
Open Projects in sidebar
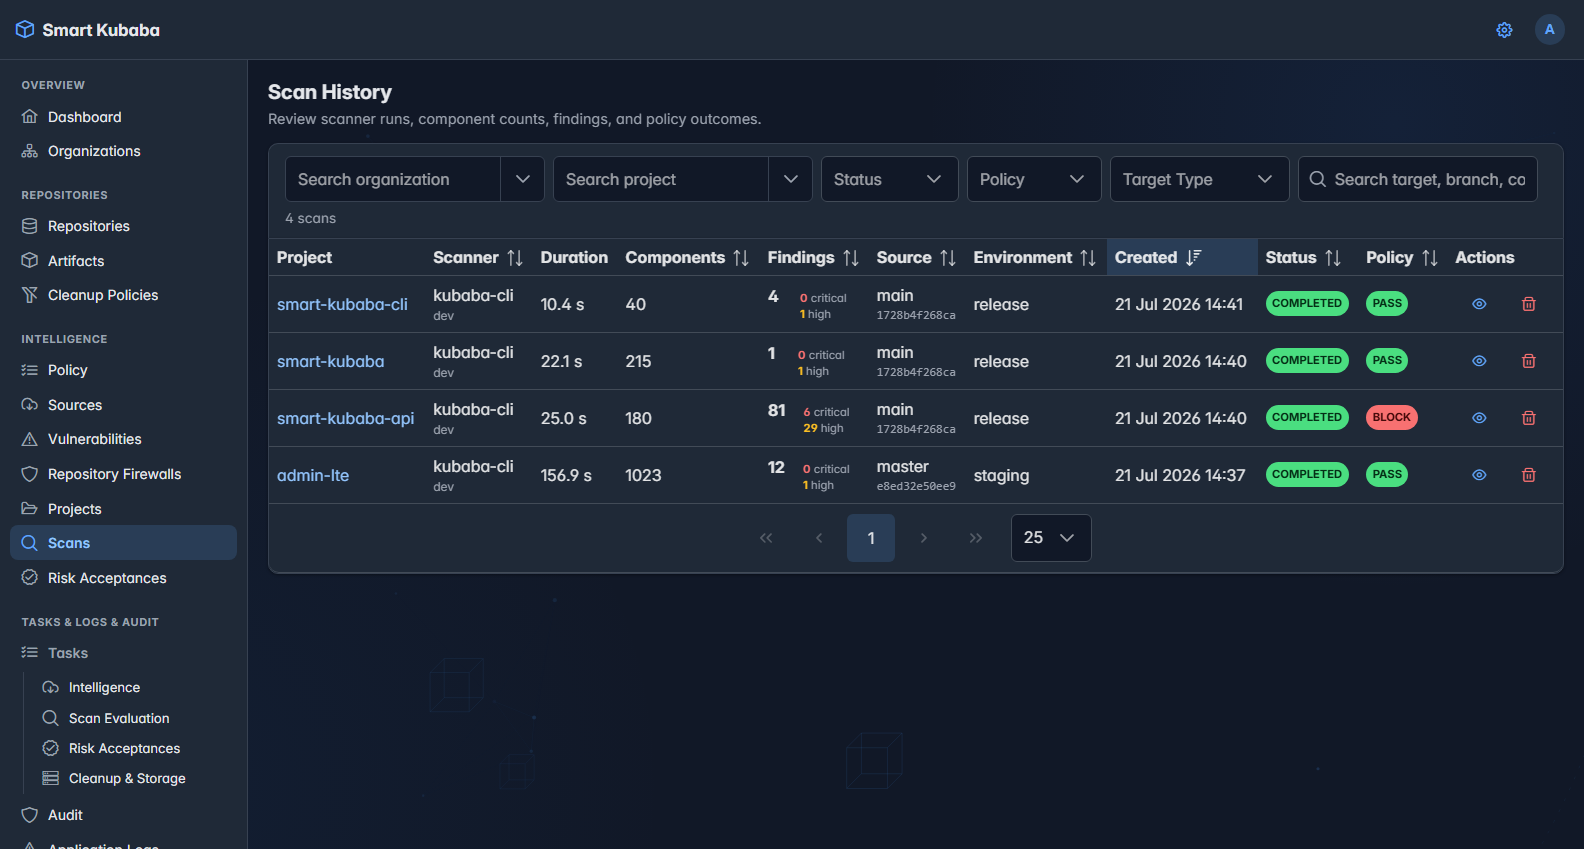click(123, 509)
